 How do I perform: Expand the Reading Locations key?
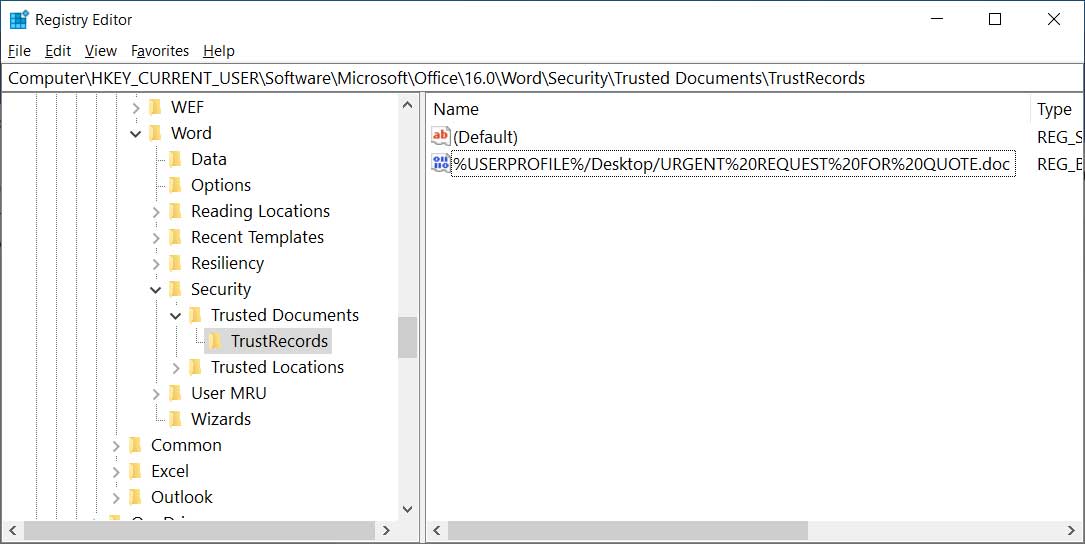156,211
